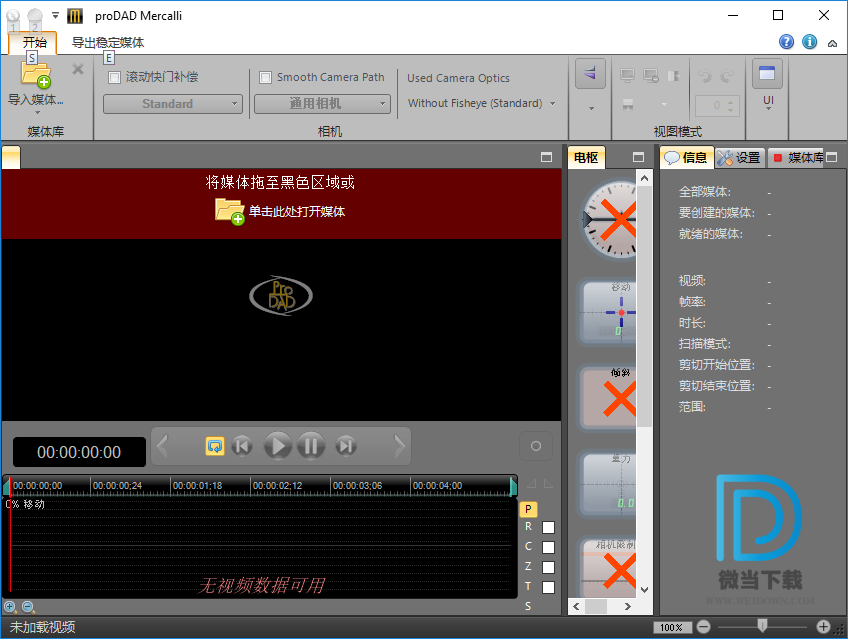Expand the dropdown arrow under Import Media

[x=37, y=112]
